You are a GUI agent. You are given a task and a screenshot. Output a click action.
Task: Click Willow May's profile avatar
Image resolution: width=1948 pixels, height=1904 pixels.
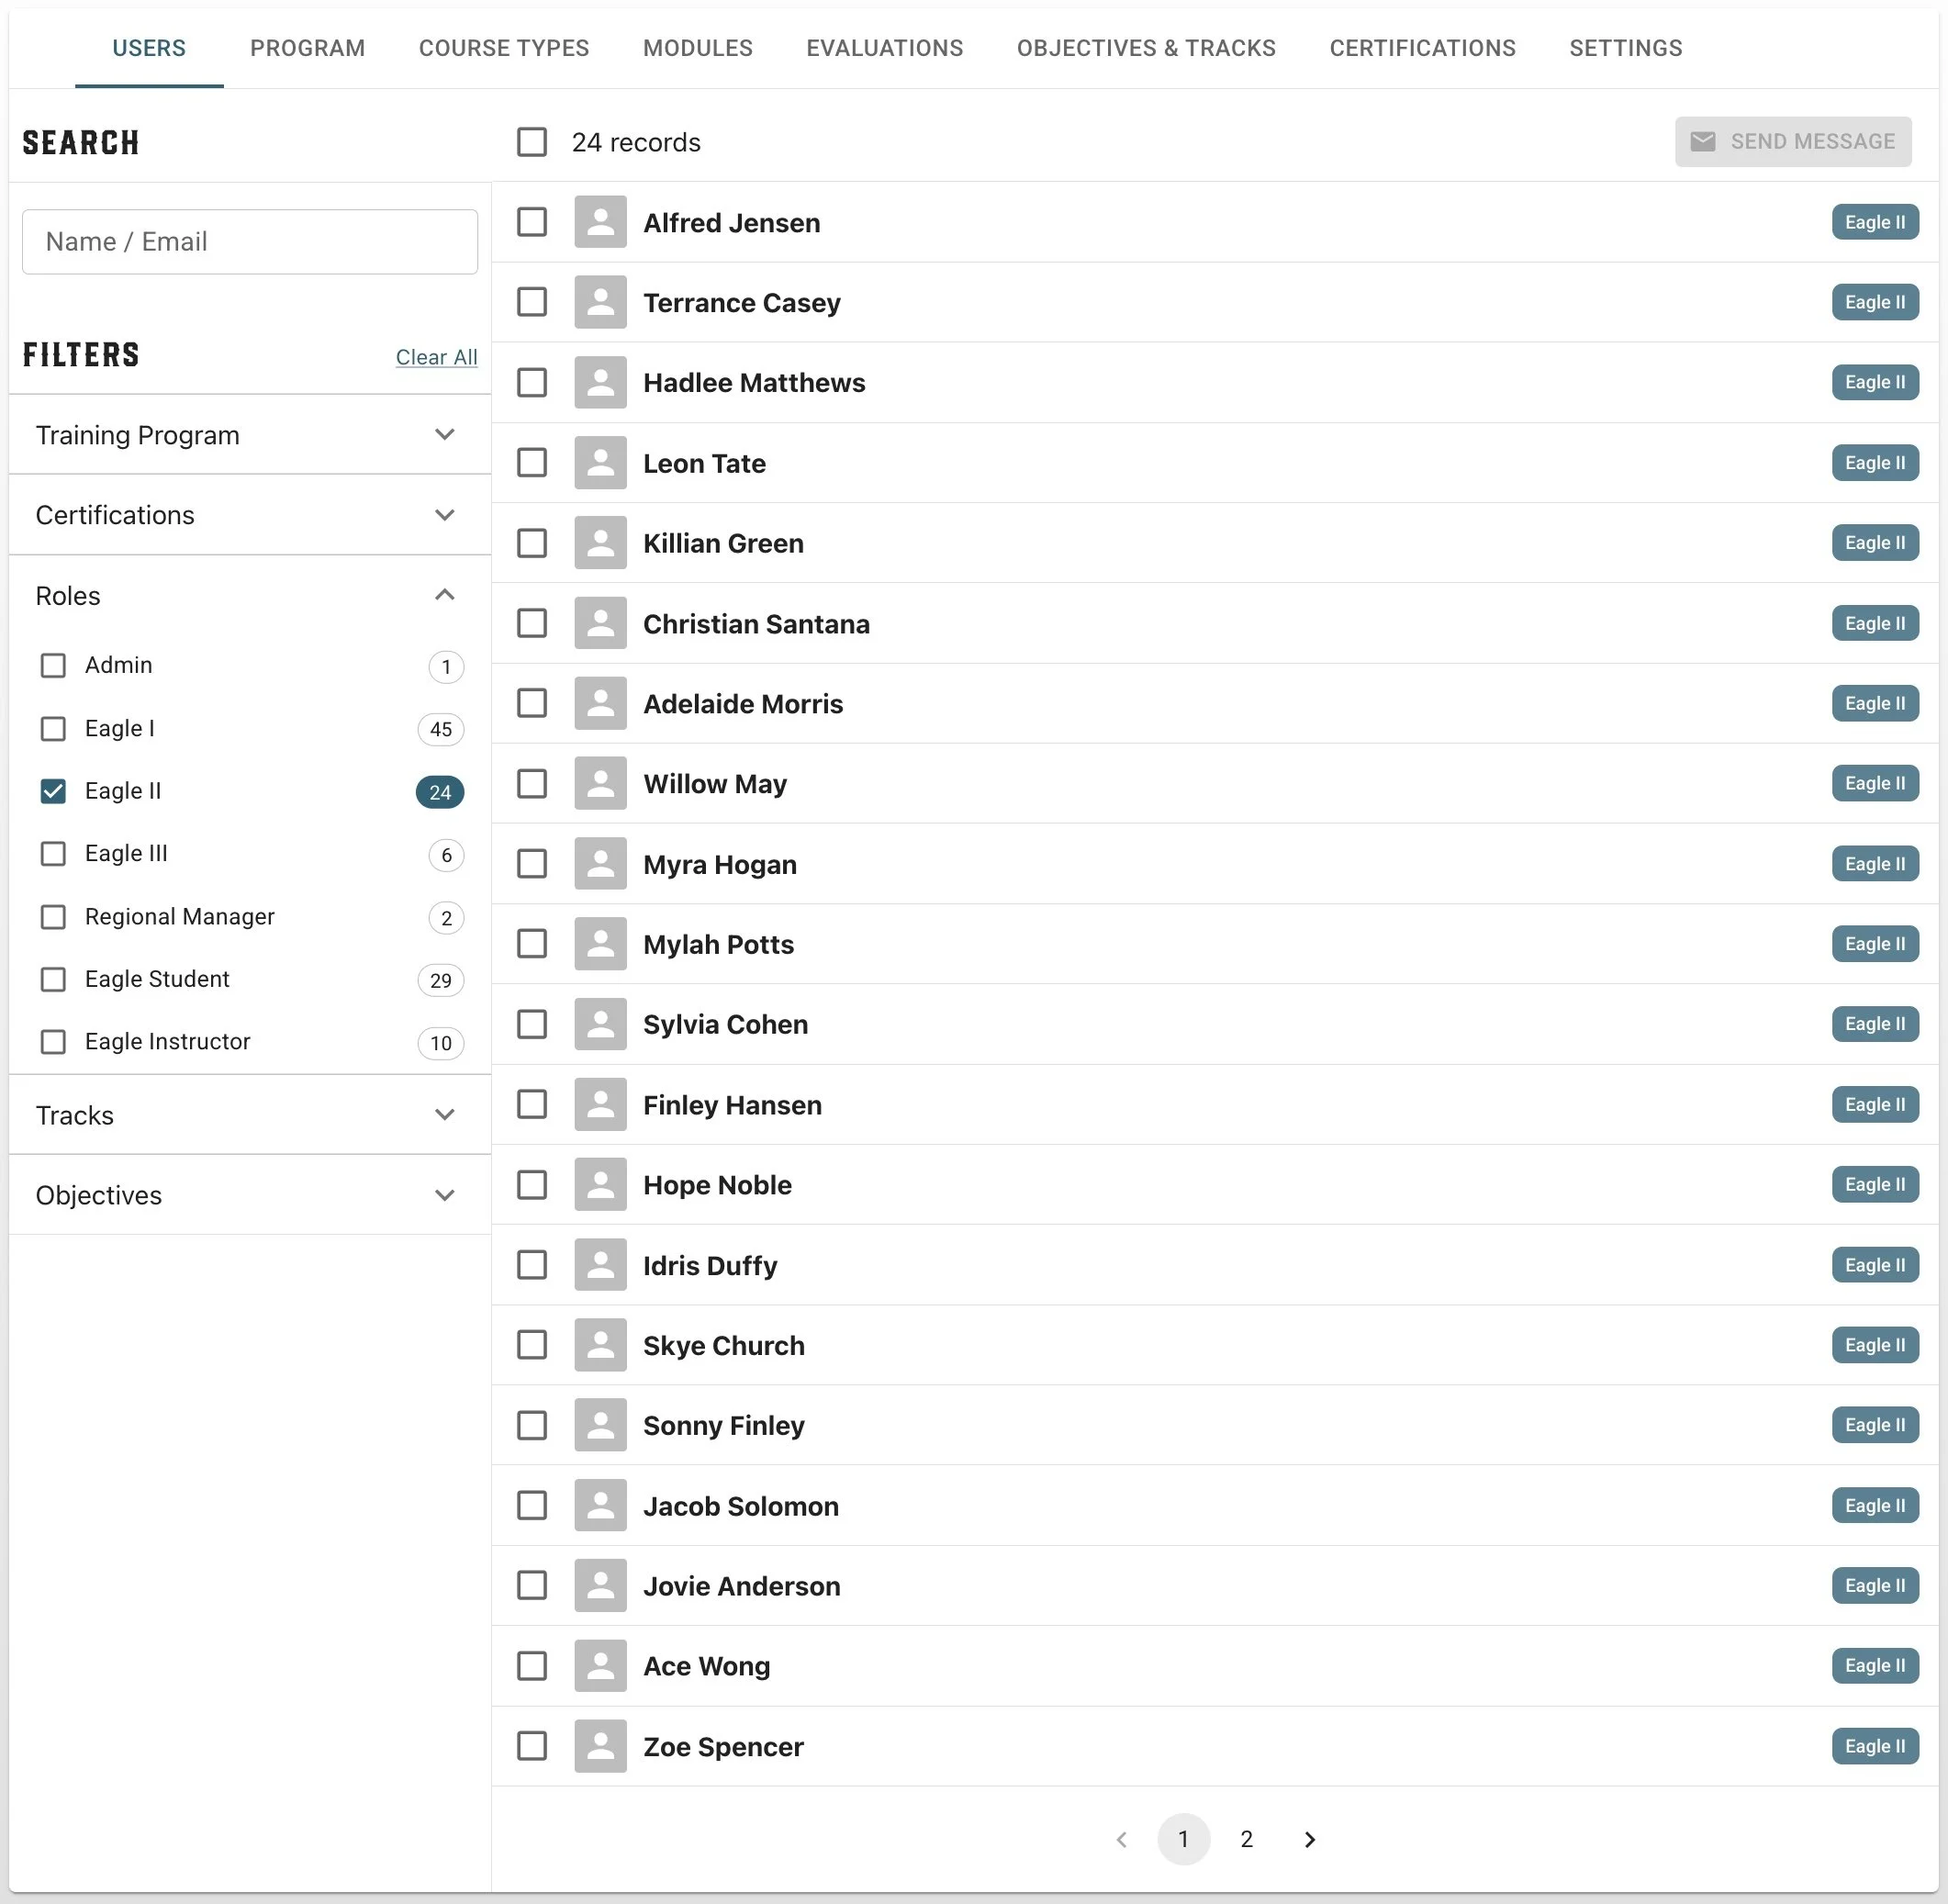(x=600, y=783)
